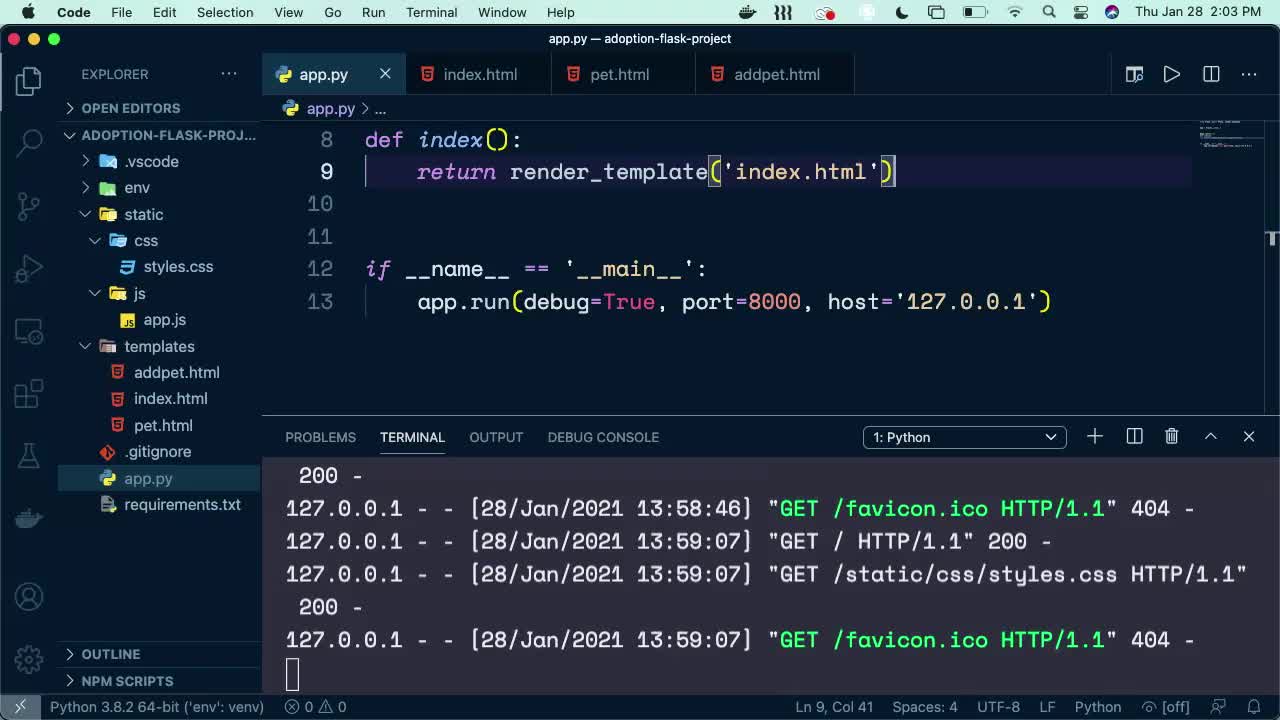Kill the terminal with the trash icon
Viewport: 1280px width, 720px height.
[1171, 436]
